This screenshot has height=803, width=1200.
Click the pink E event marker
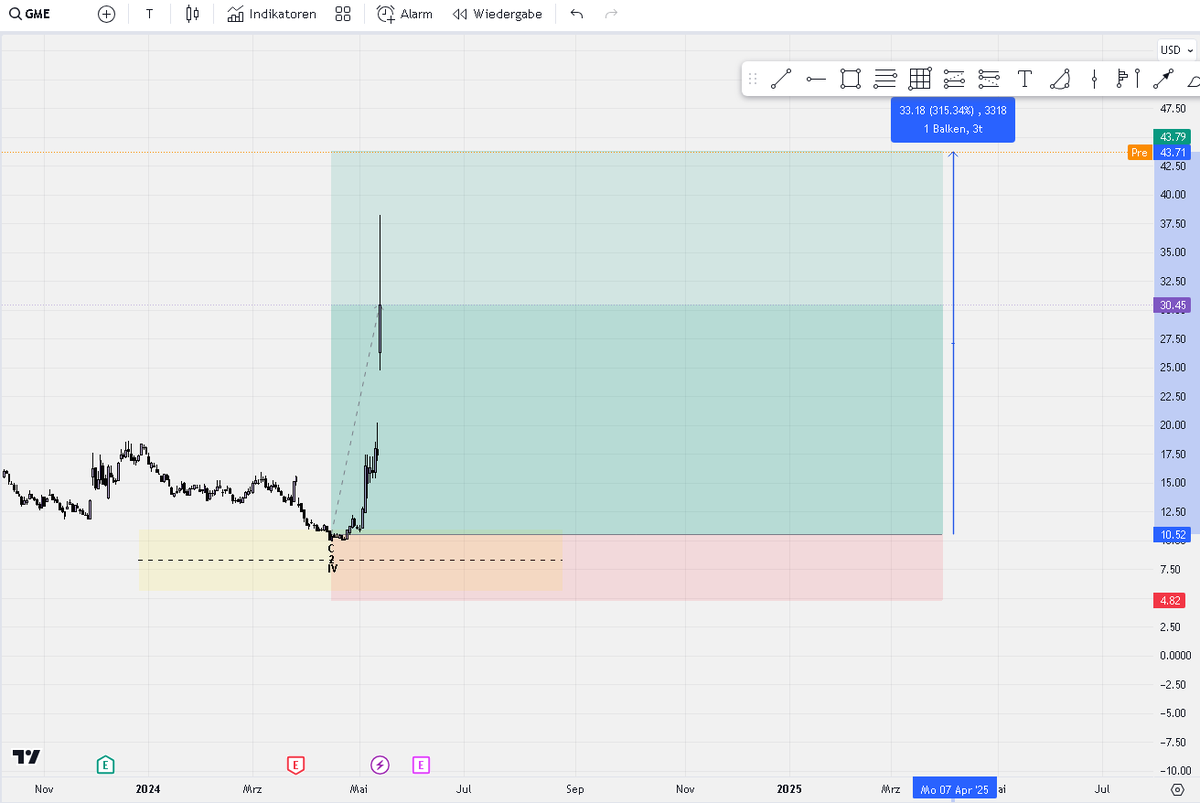(x=421, y=765)
